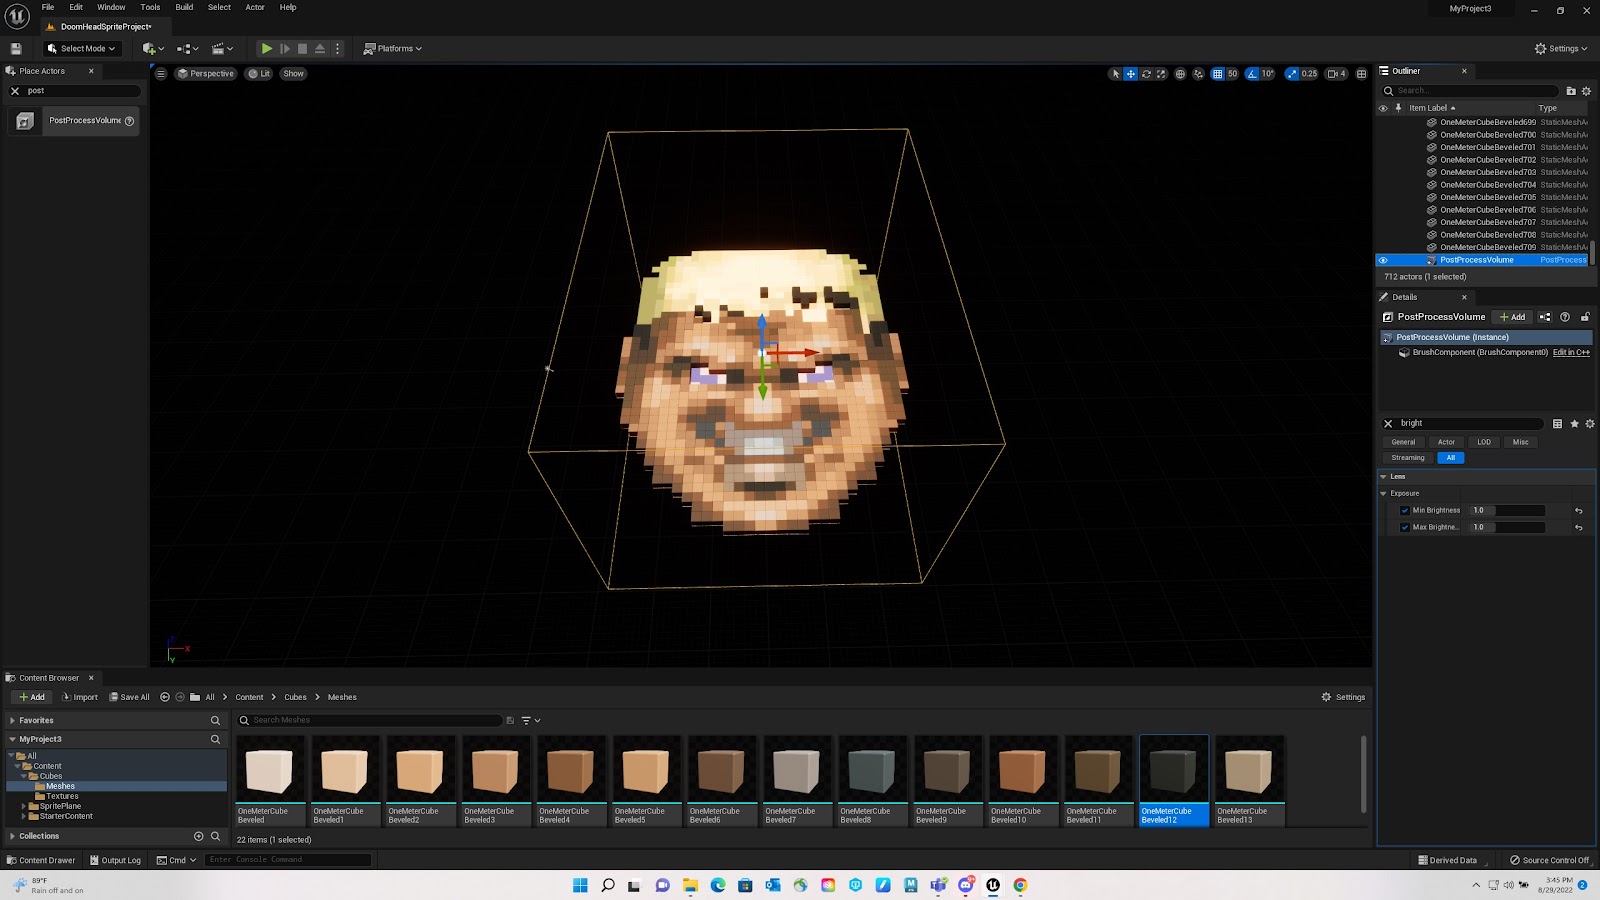Add a new collection with plus icon

pyautogui.click(x=198, y=836)
